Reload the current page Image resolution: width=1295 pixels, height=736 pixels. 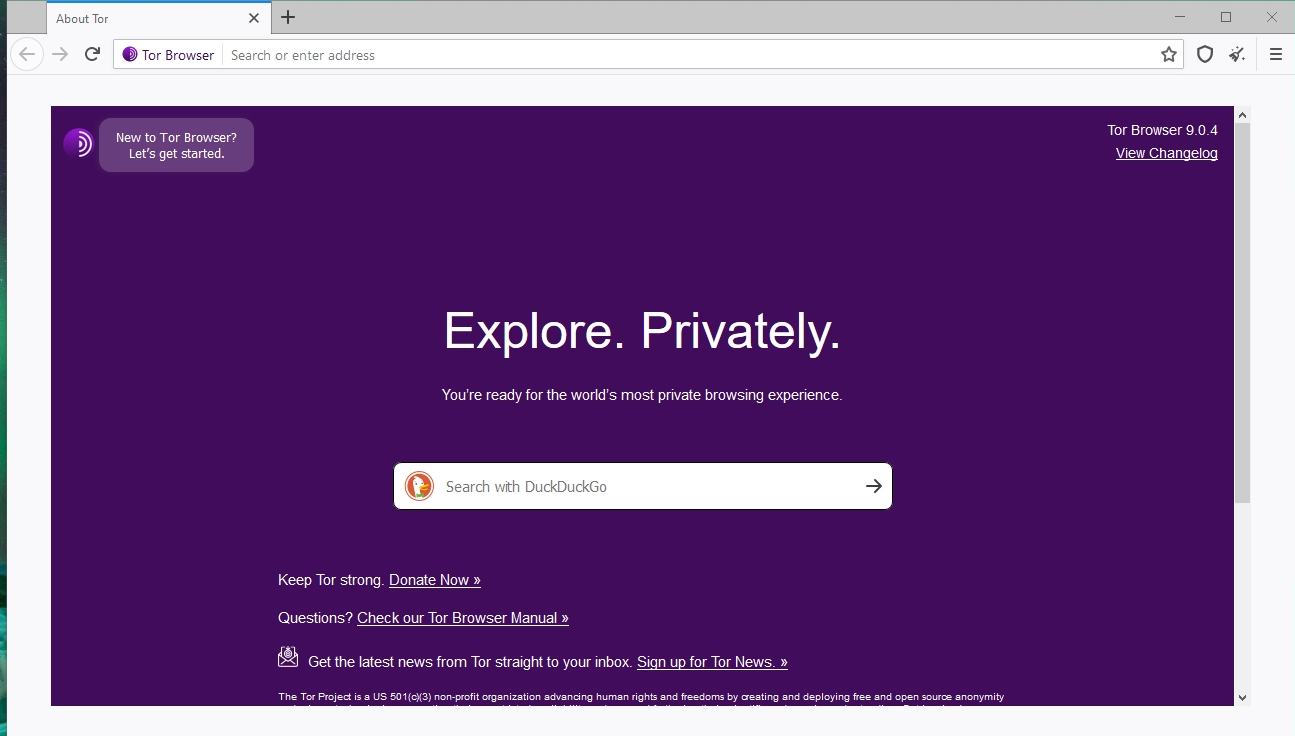pos(92,55)
